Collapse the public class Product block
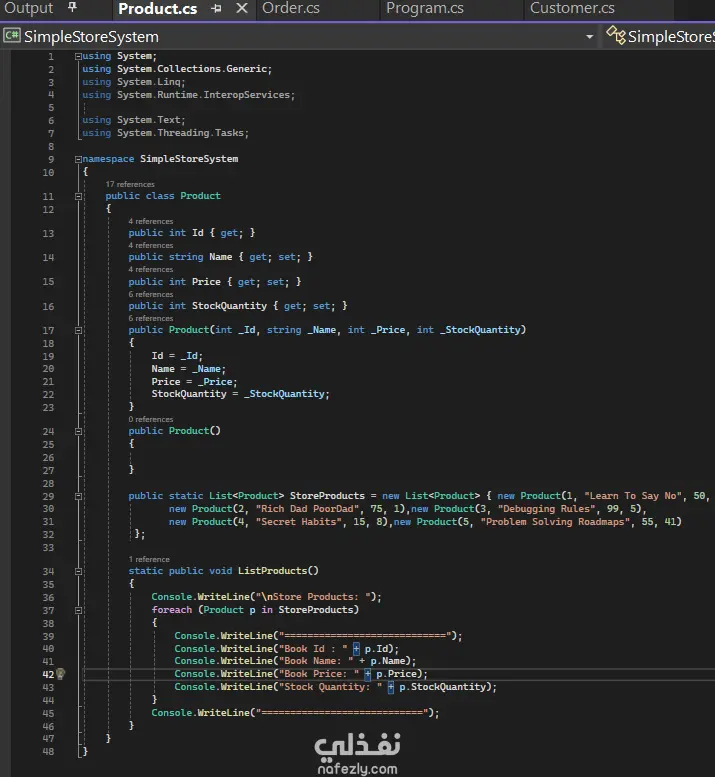715x777 pixels. click(78, 197)
